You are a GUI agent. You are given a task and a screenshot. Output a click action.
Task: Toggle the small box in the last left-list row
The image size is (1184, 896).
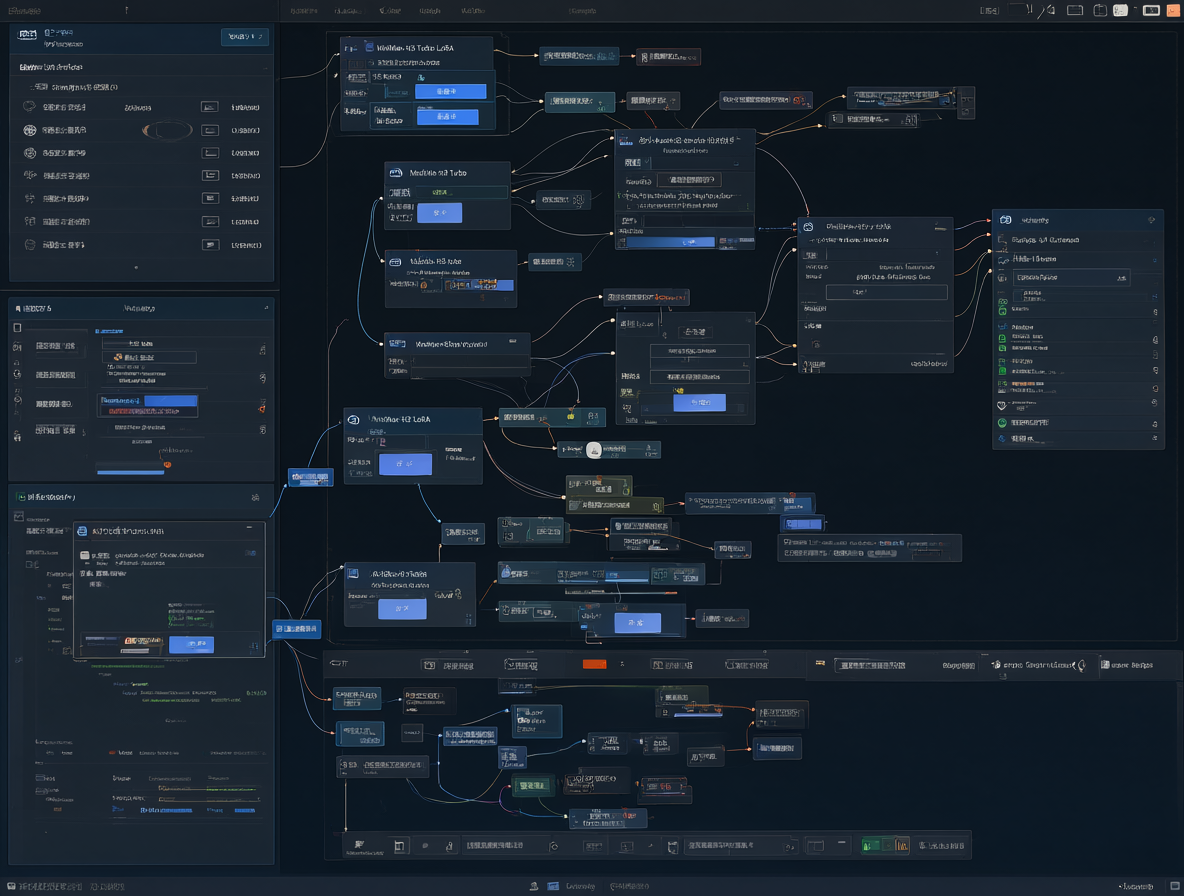coord(210,245)
